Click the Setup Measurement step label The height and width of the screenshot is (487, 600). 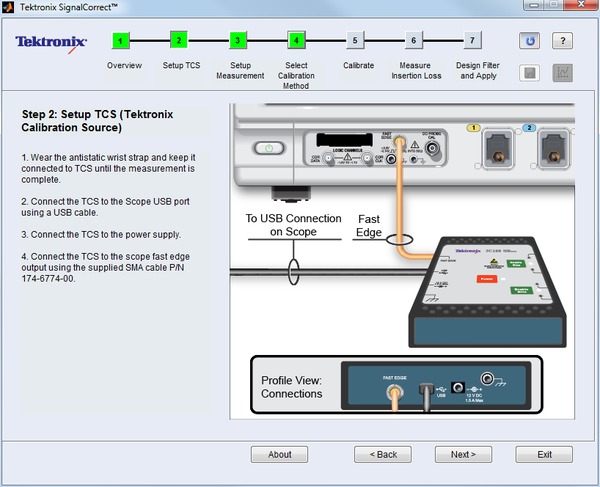pyautogui.click(x=240, y=71)
